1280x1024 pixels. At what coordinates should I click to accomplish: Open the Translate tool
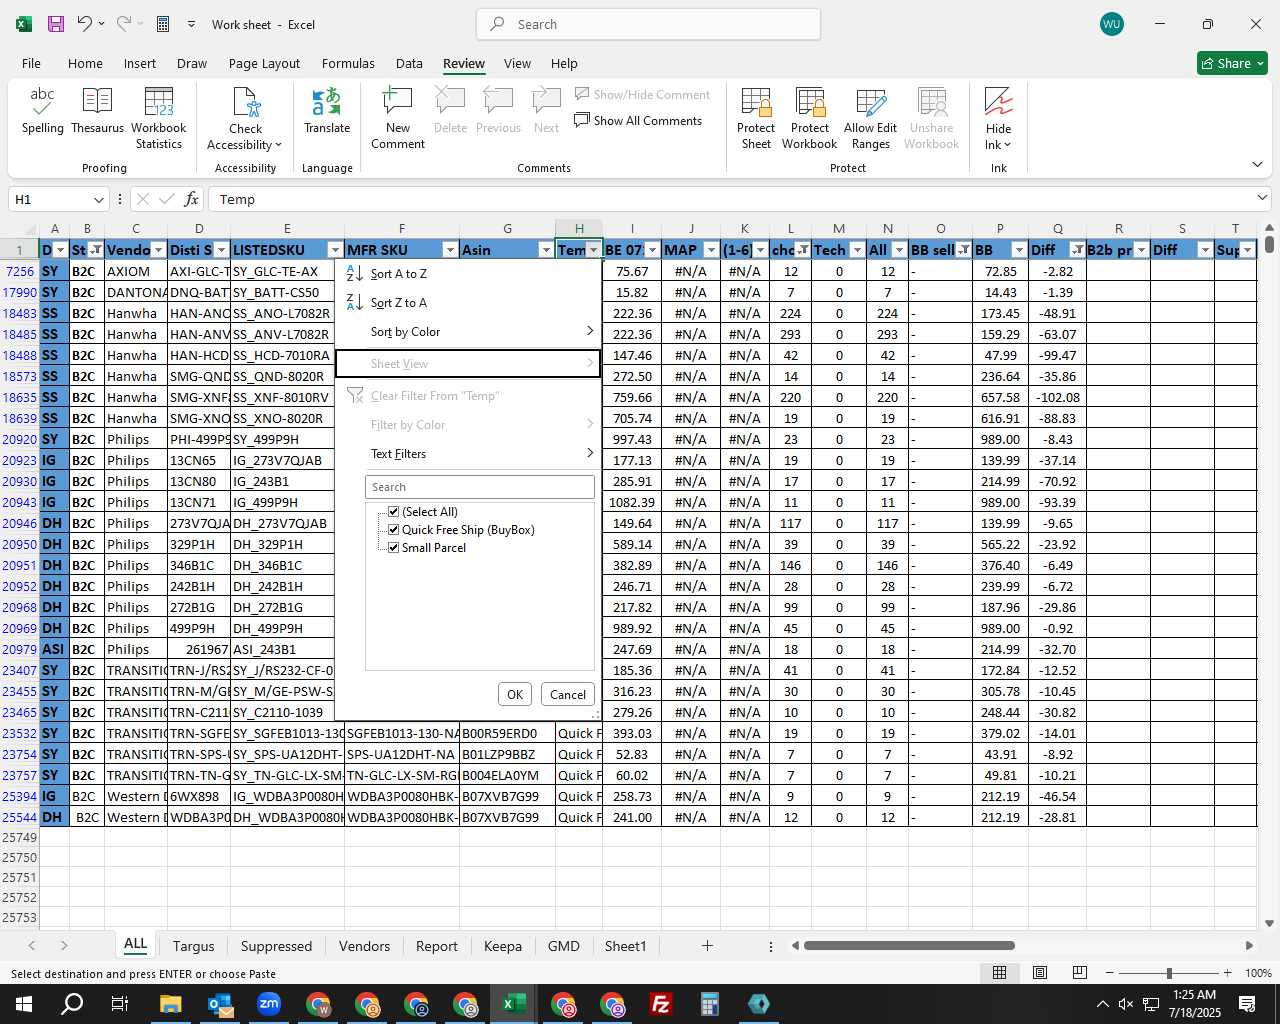(x=327, y=111)
